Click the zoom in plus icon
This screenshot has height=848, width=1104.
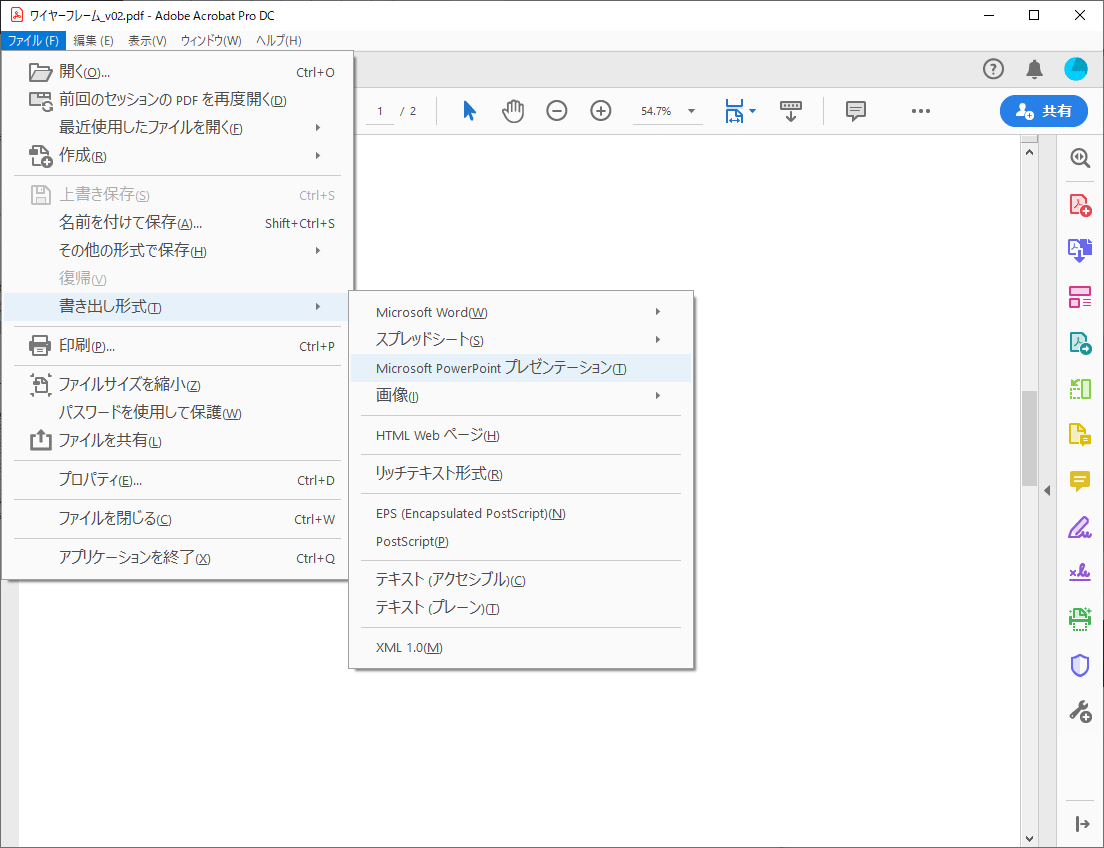pos(601,111)
